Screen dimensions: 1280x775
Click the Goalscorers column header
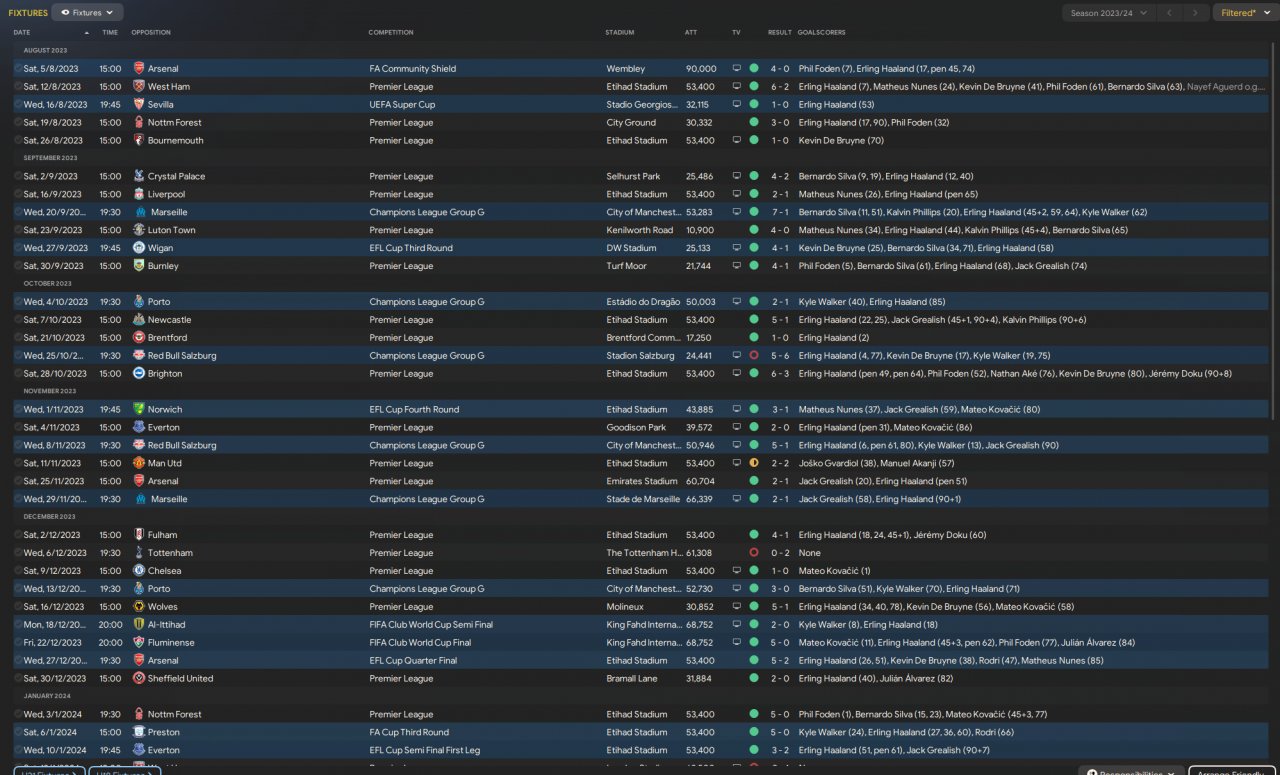coord(821,33)
